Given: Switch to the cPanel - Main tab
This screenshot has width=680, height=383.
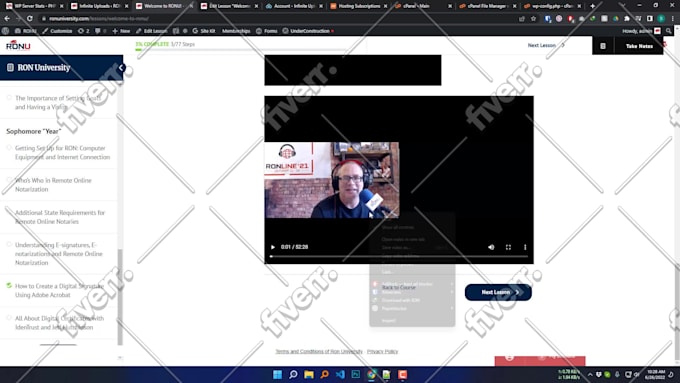Looking at the screenshot, I should pyautogui.click(x=423, y=6).
